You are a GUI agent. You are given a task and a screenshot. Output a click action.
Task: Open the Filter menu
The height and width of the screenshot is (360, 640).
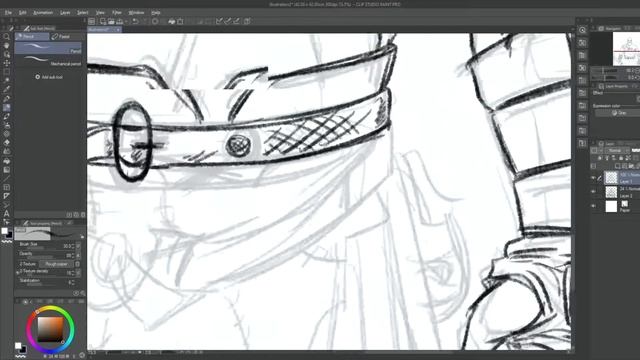point(117,13)
